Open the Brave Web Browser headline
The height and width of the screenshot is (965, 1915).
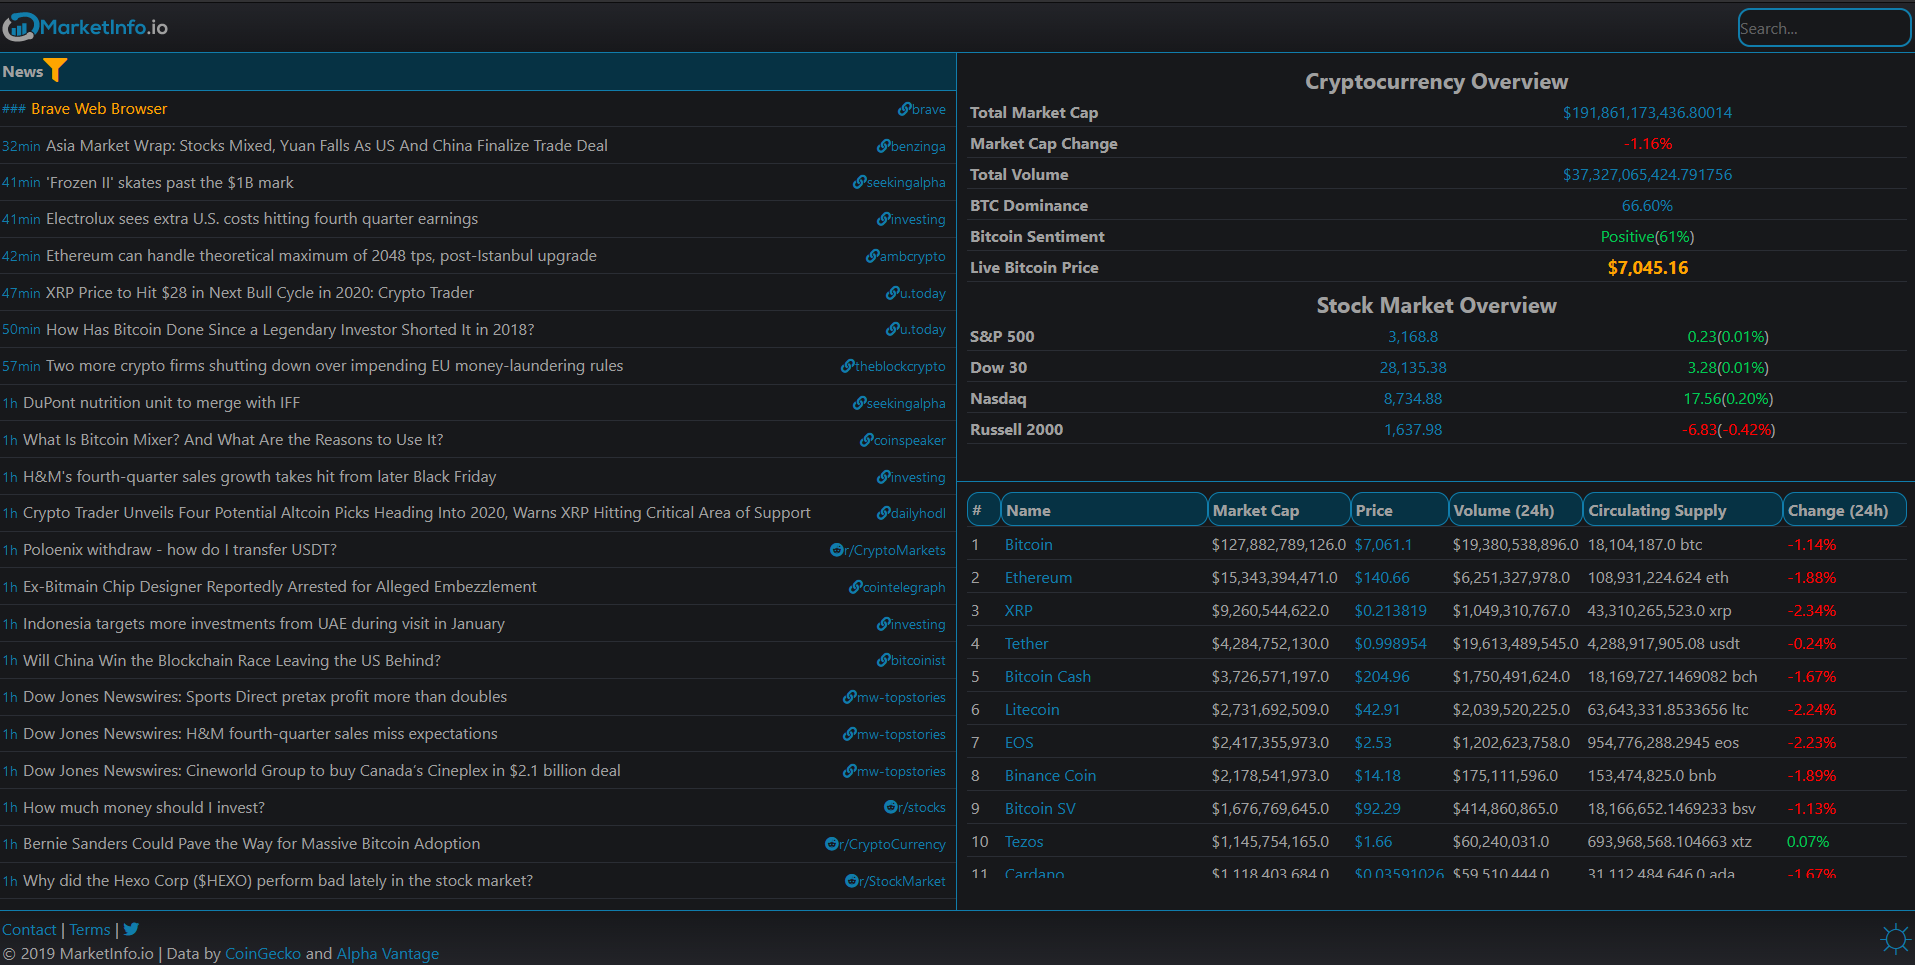99,109
